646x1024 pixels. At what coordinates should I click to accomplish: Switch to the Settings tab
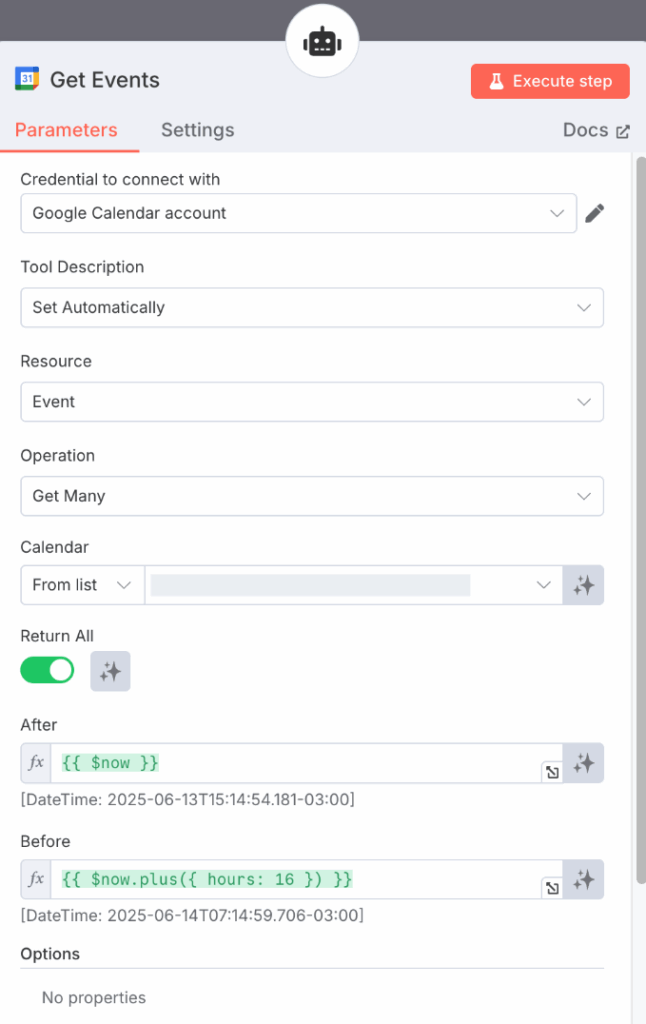[x=197, y=130]
